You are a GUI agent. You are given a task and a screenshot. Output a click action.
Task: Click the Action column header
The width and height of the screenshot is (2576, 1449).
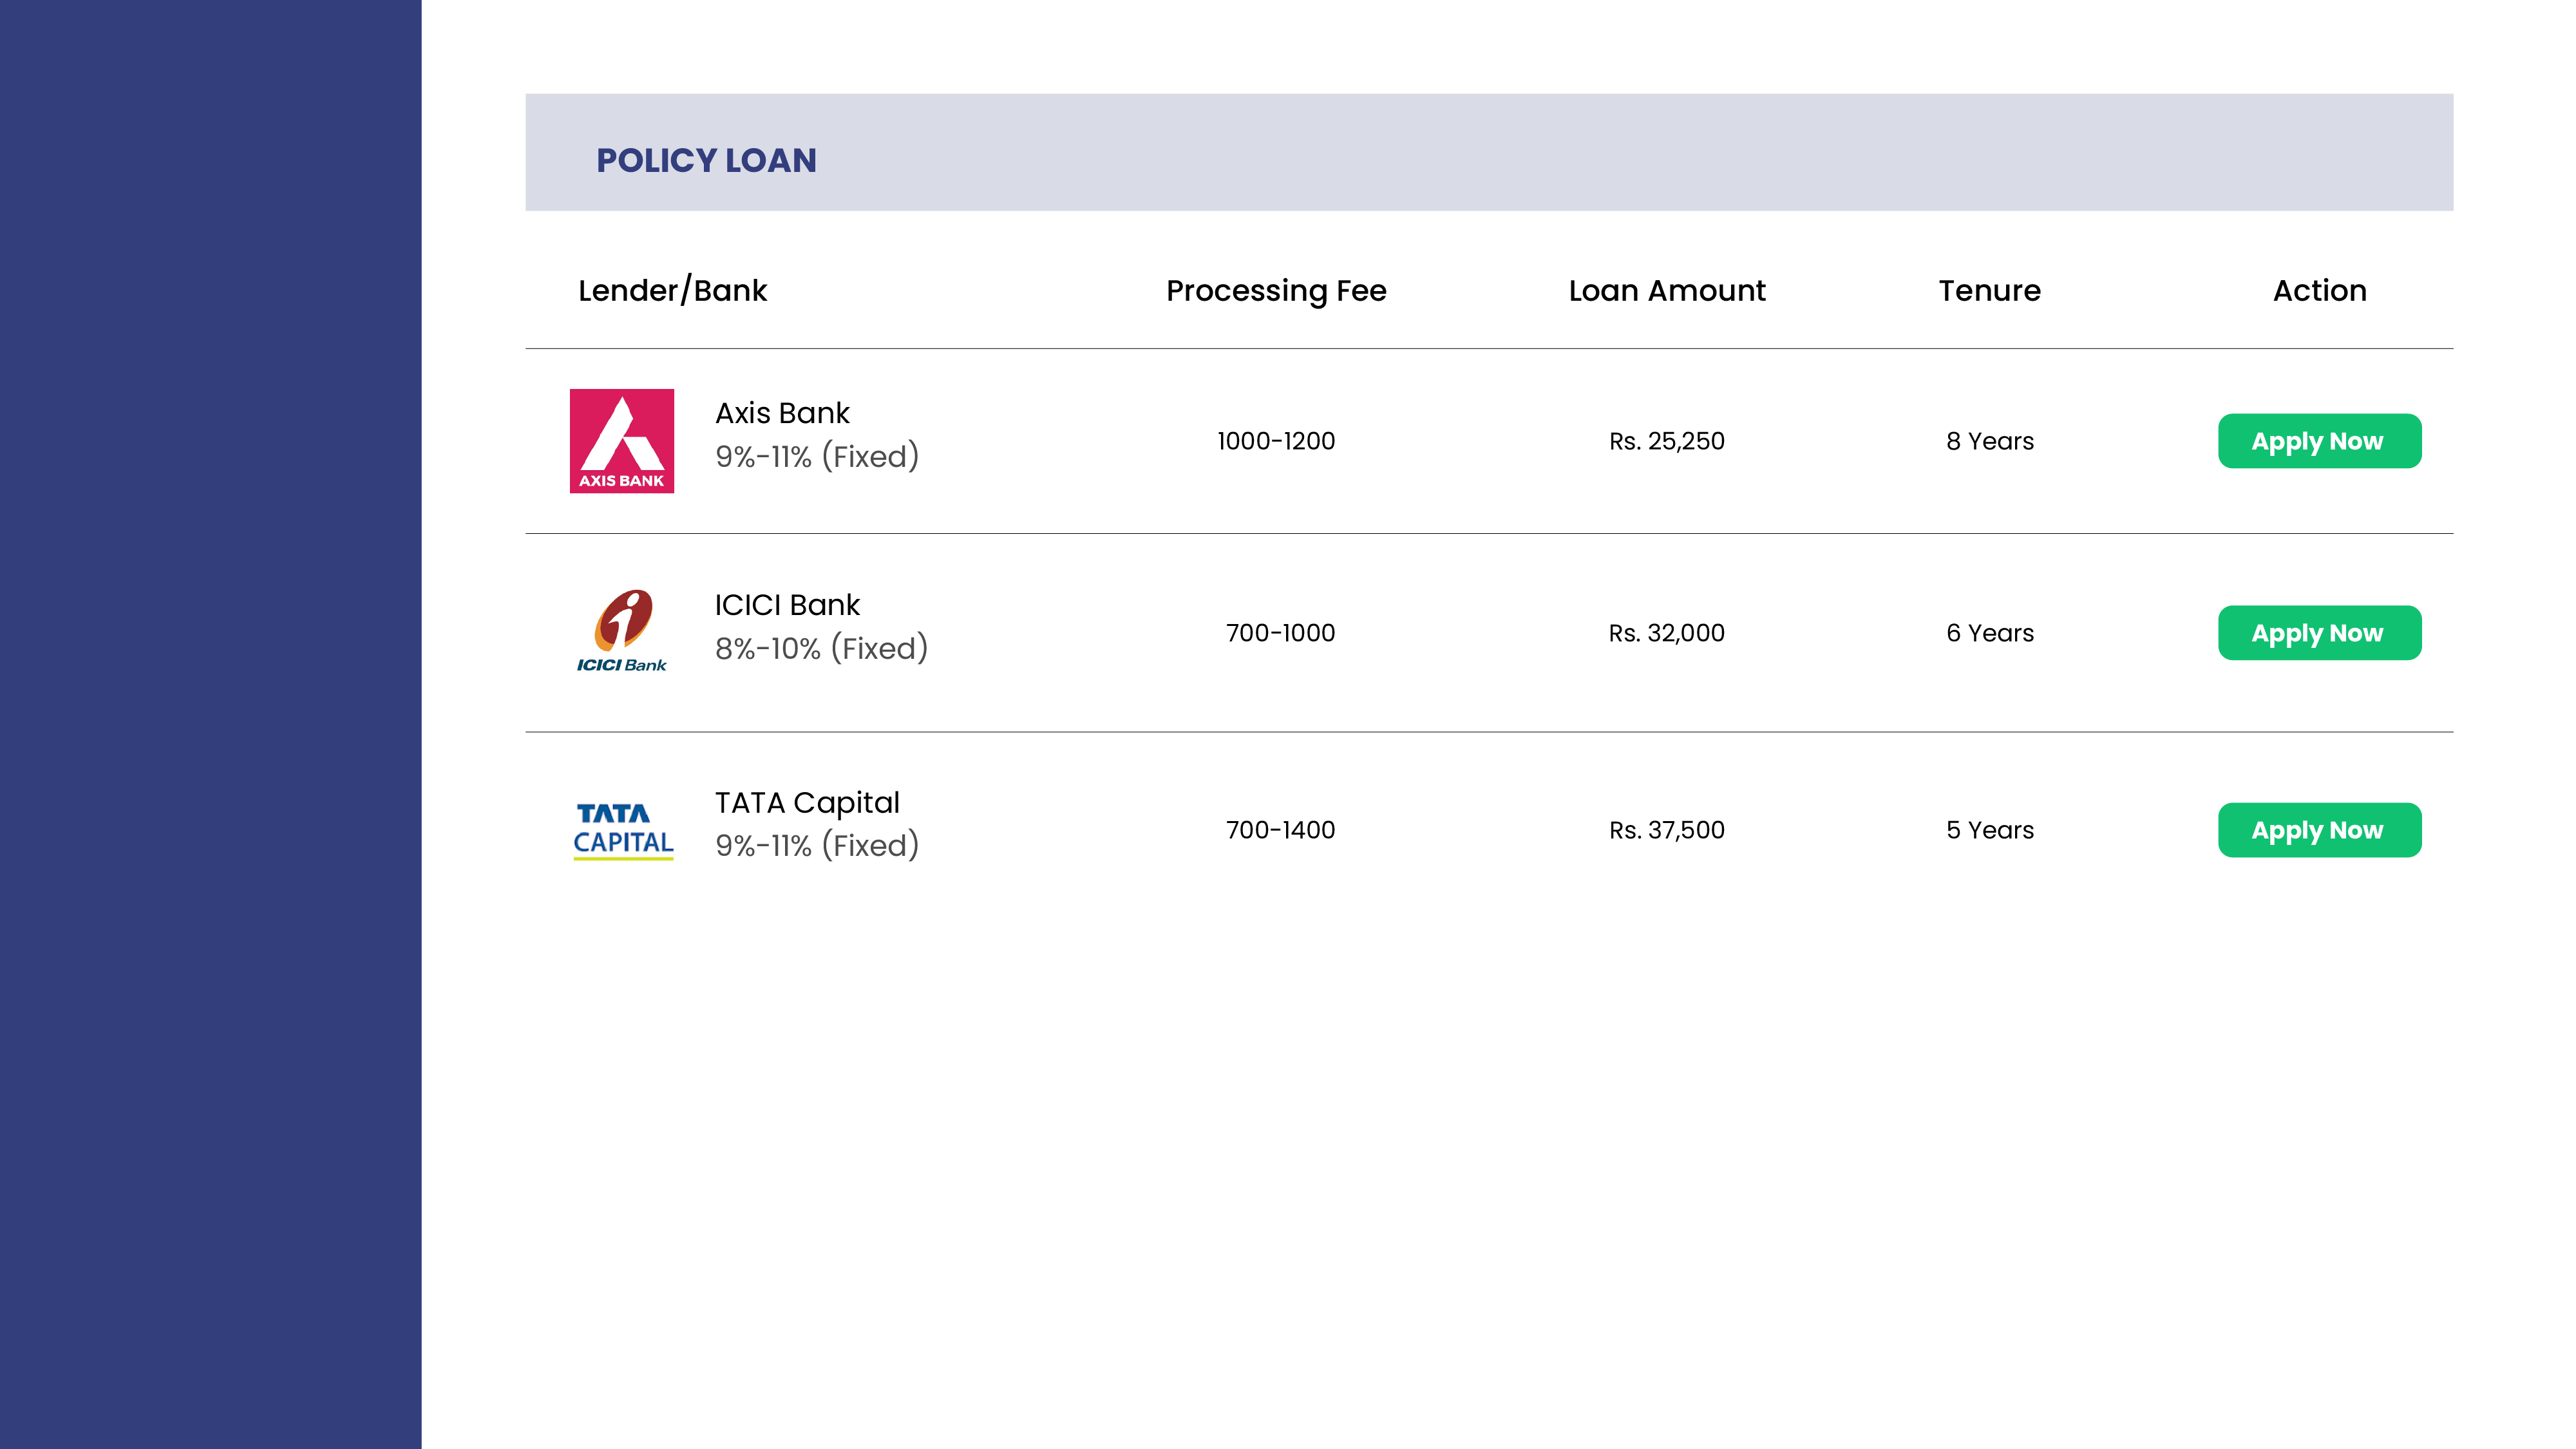click(x=2319, y=290)
